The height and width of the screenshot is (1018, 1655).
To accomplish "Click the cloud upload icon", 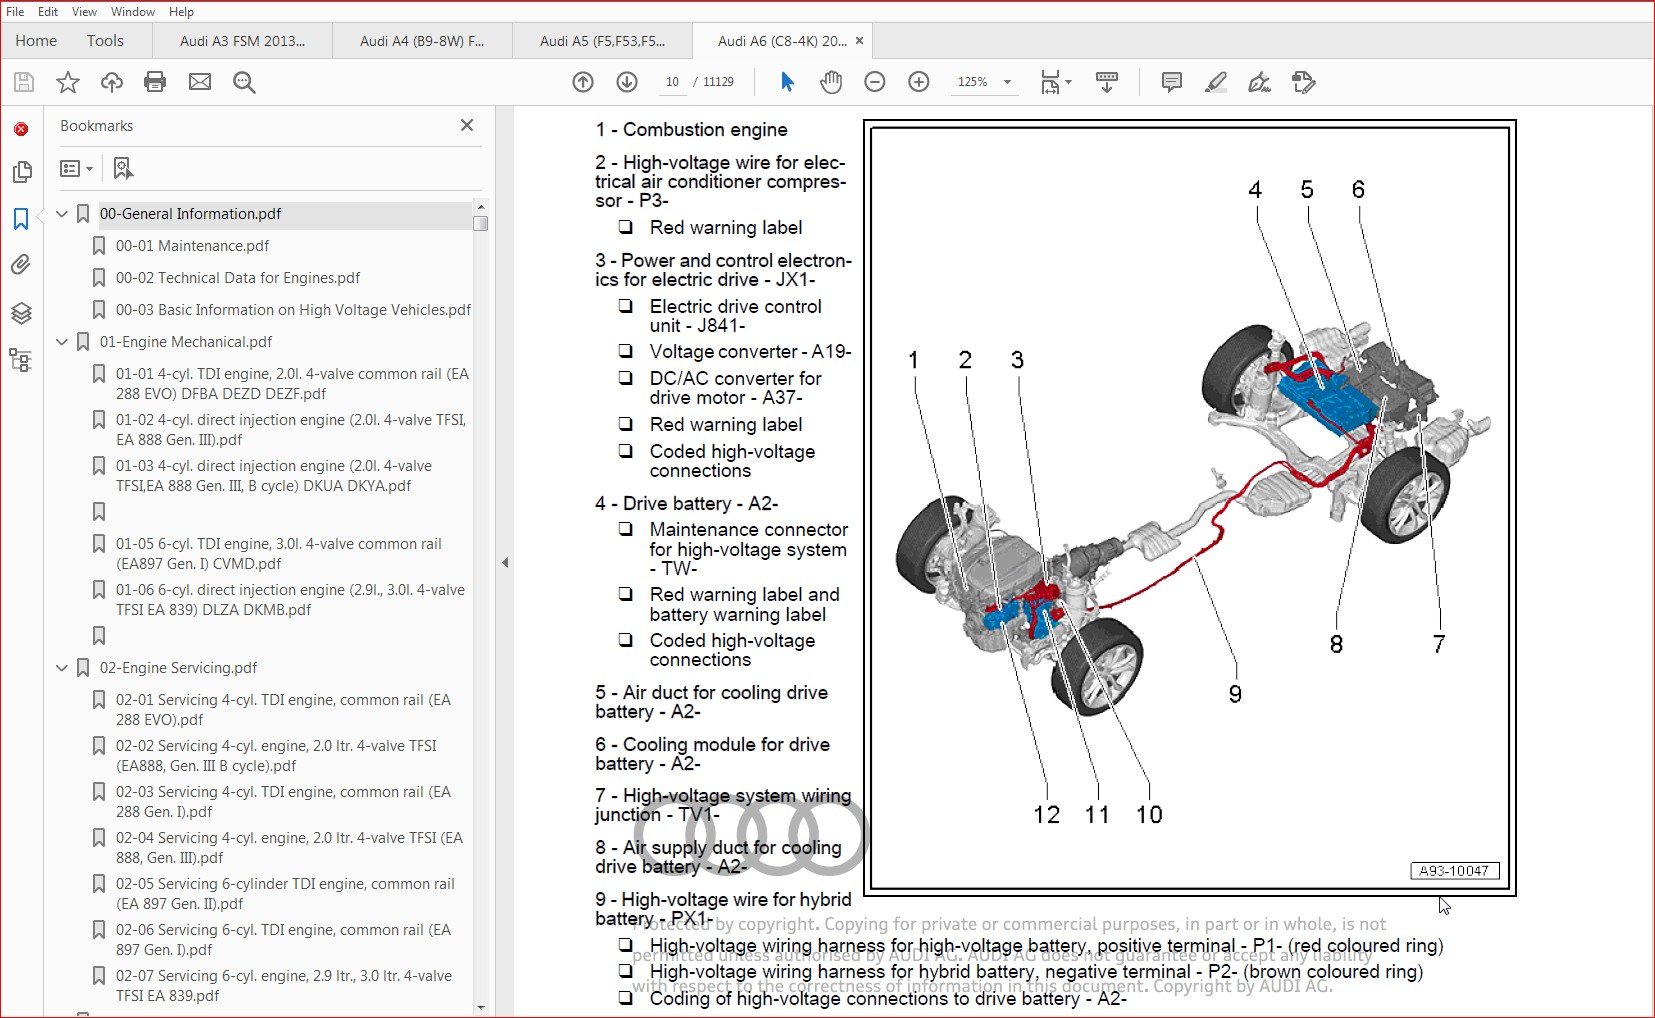I will [111, 82].
